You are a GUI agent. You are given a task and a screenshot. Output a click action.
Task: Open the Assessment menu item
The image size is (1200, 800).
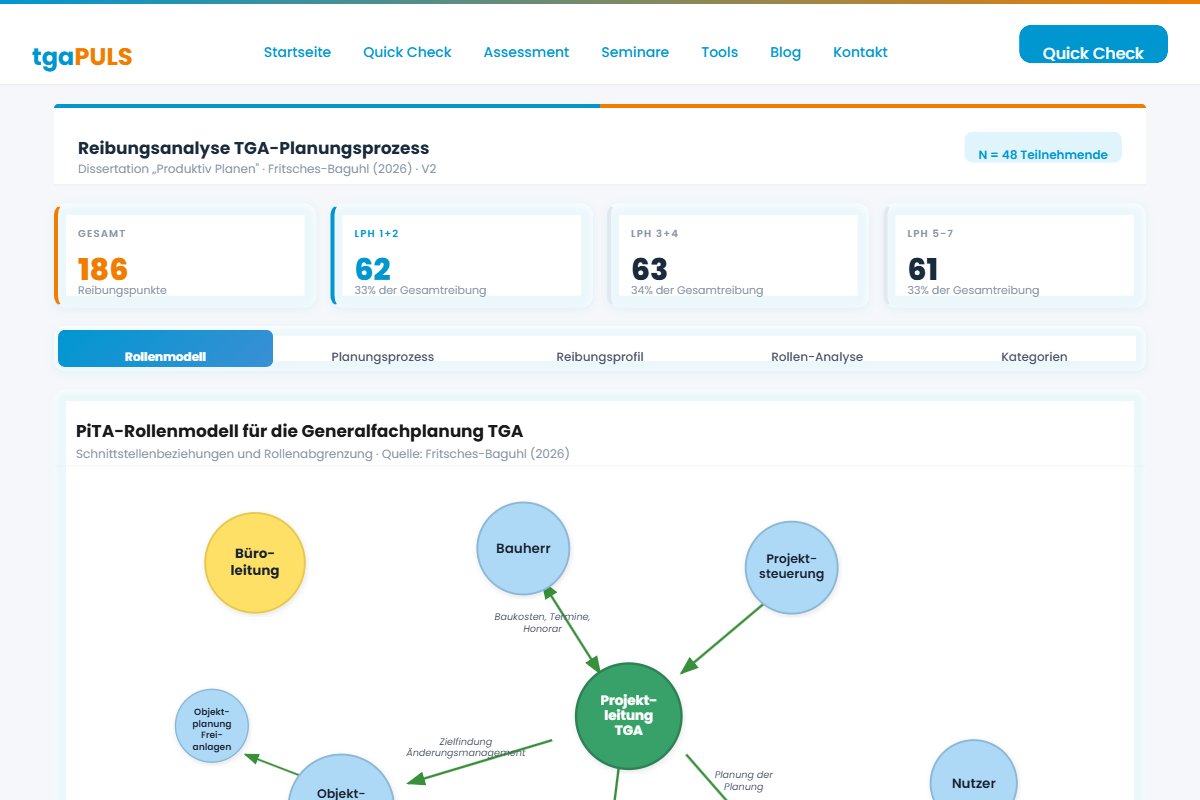pyautogui.click(x=526, y=52)
